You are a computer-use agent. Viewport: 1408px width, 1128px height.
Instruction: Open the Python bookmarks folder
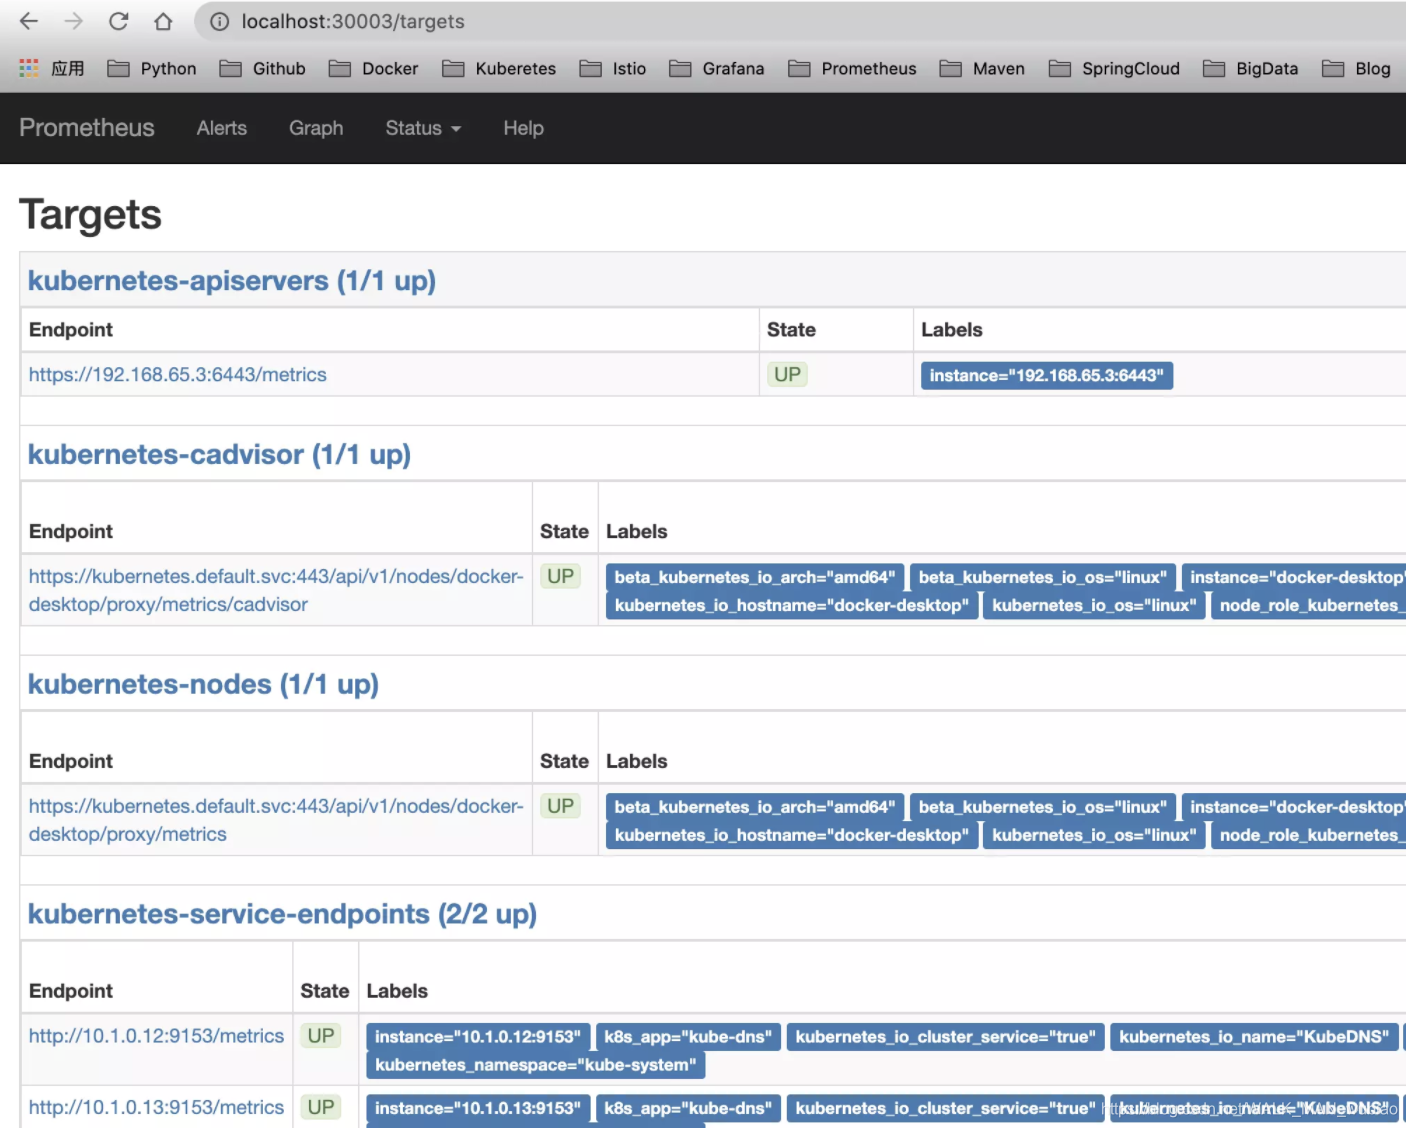click(152, 68)
